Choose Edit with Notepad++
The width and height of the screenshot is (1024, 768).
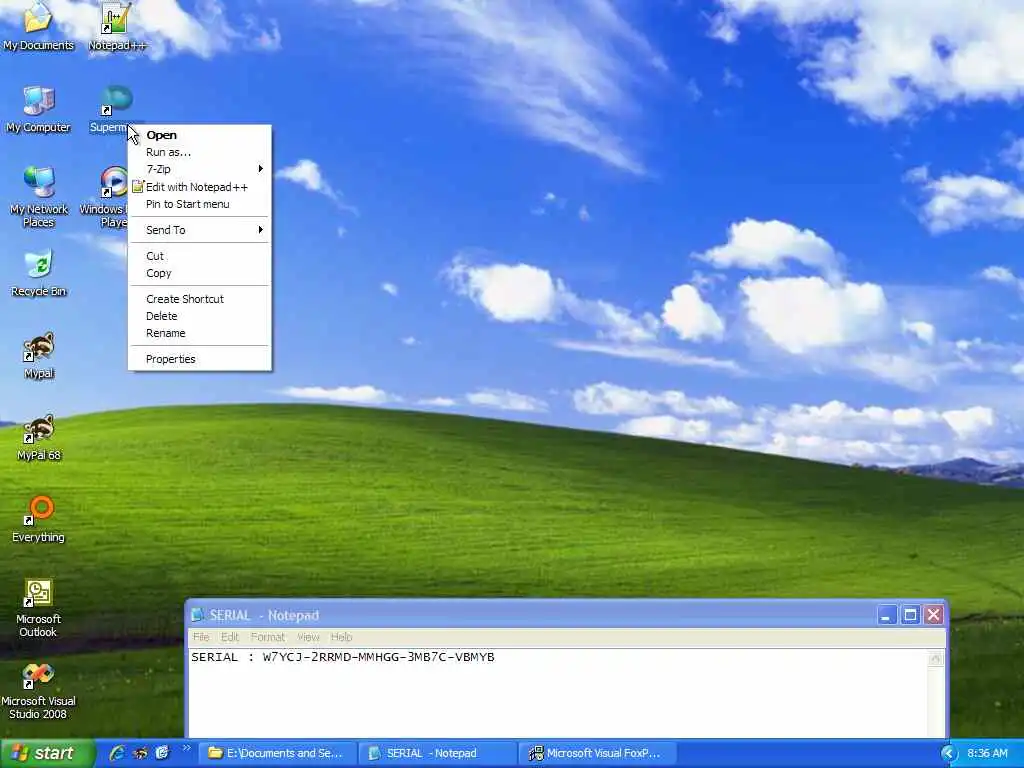pos(199,187)
